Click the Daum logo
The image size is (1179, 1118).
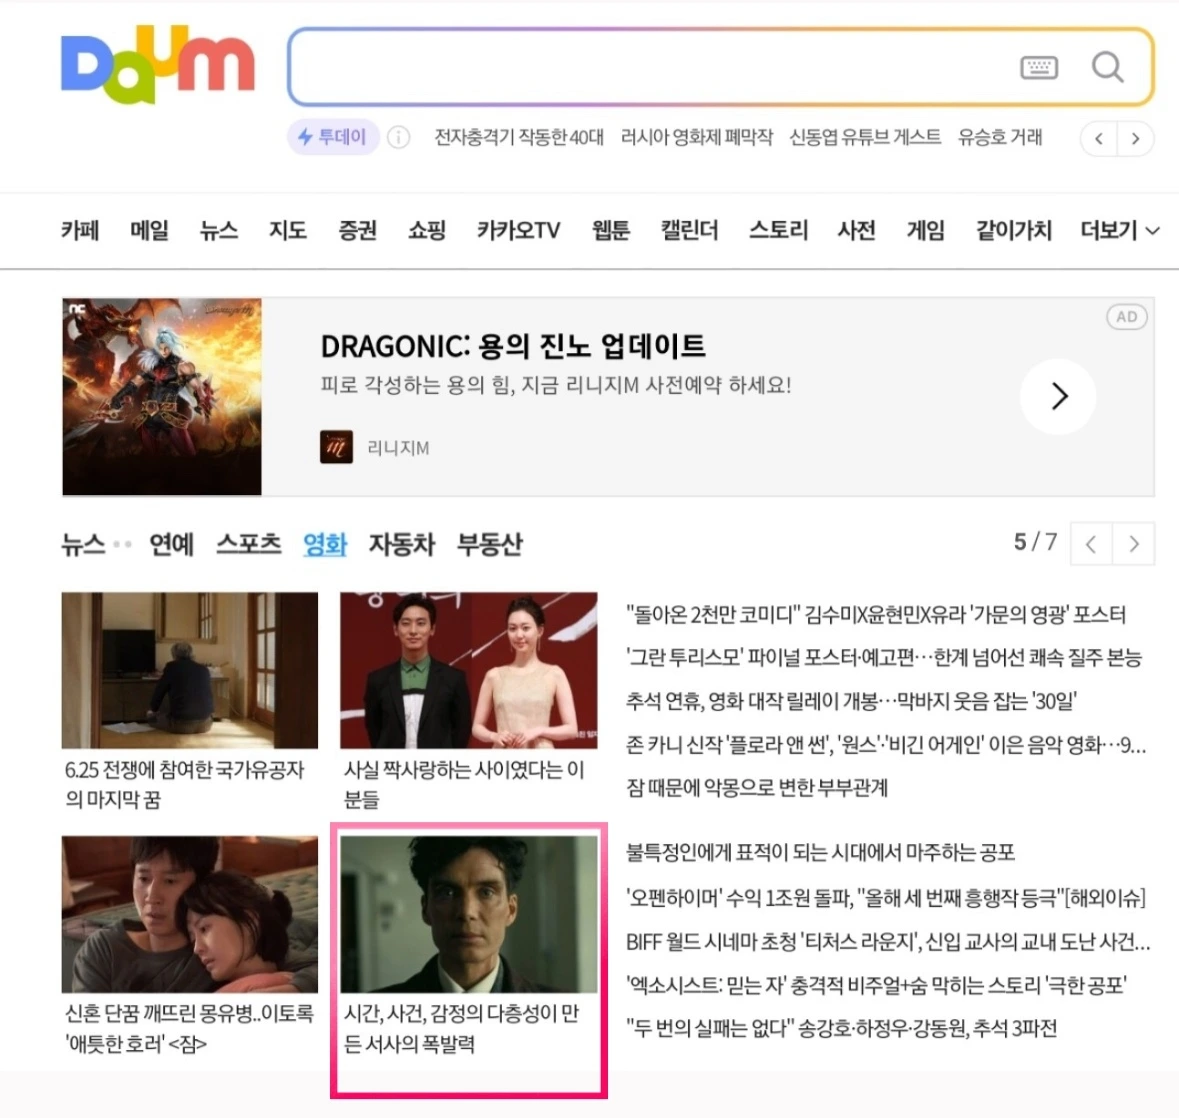coord(158,65)
